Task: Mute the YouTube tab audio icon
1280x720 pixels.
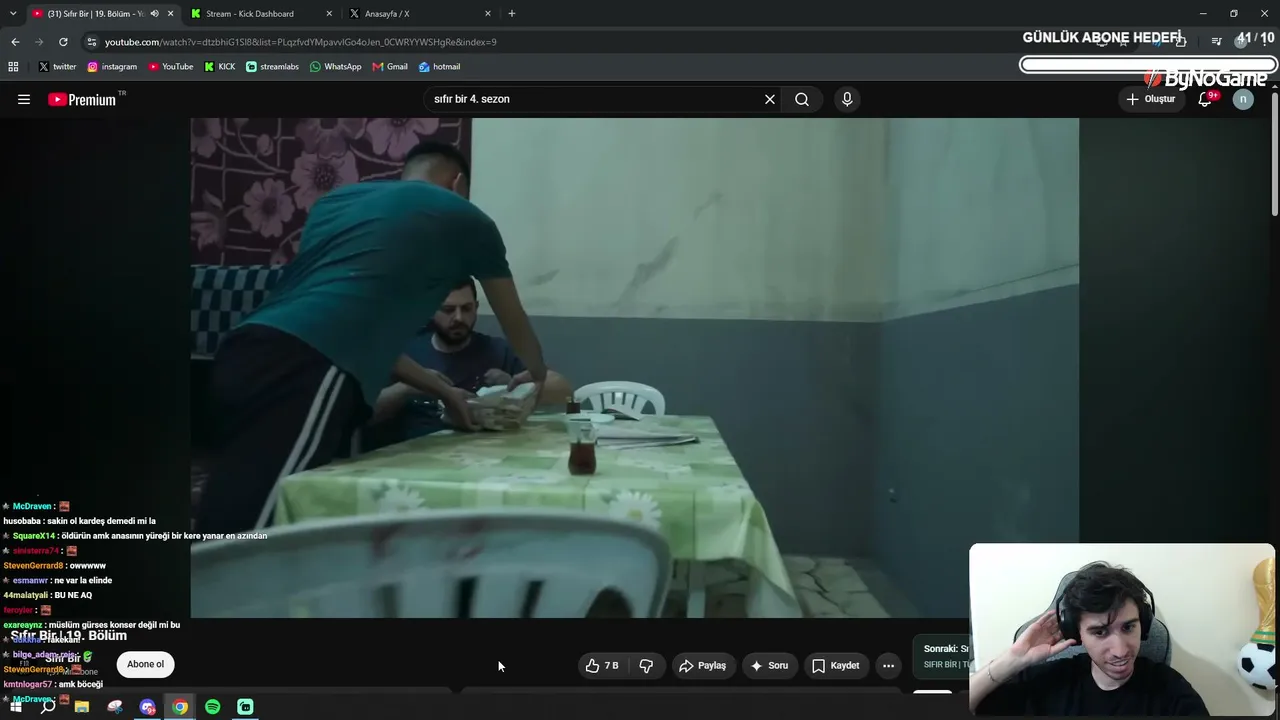Action: pyautogui.click(x=154, y=14)
